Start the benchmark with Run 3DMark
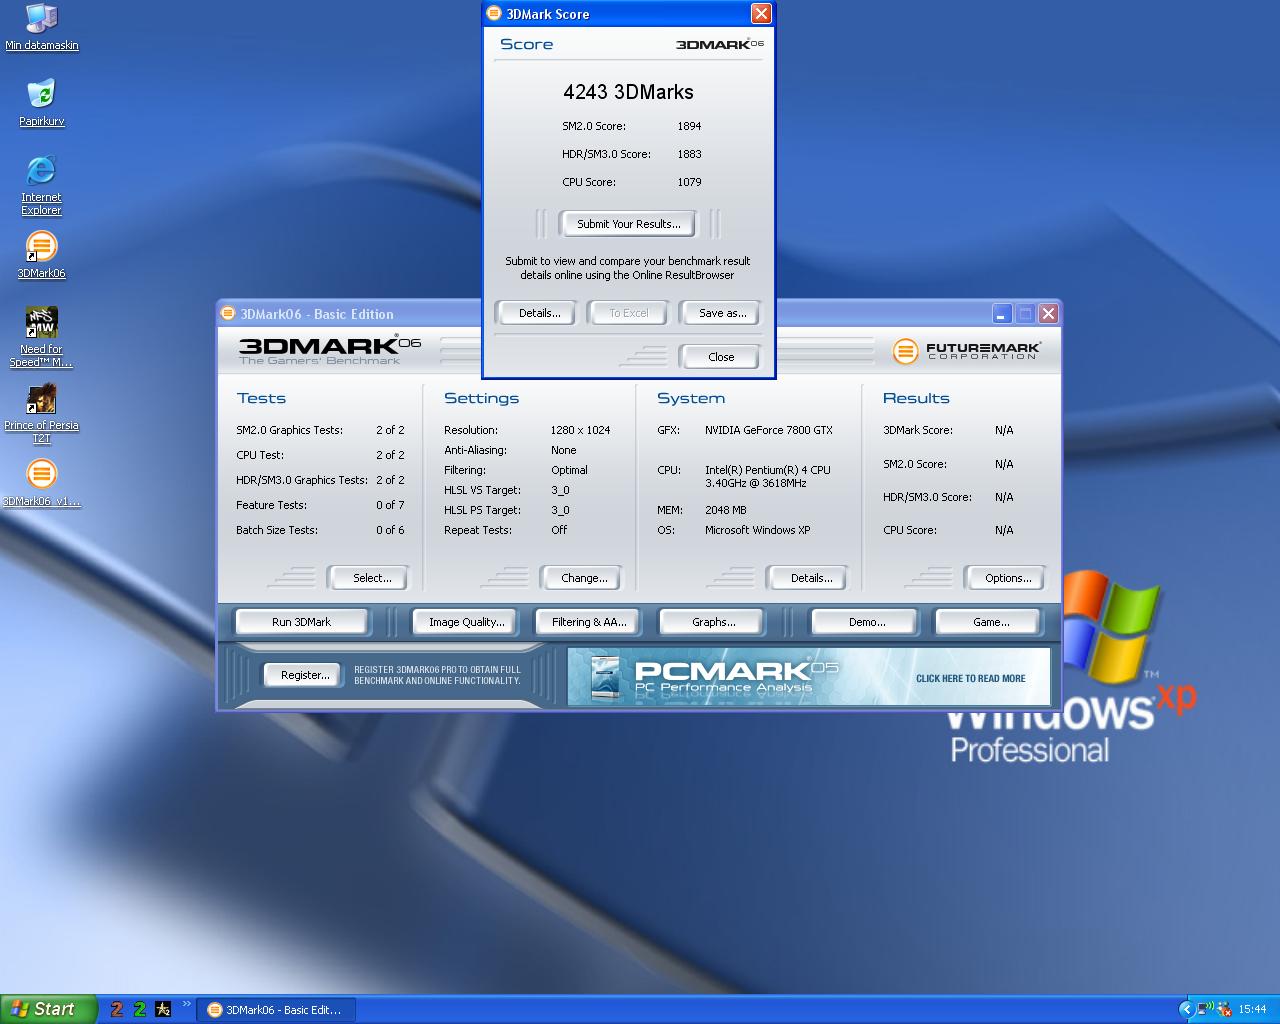 tap(301, 622)
